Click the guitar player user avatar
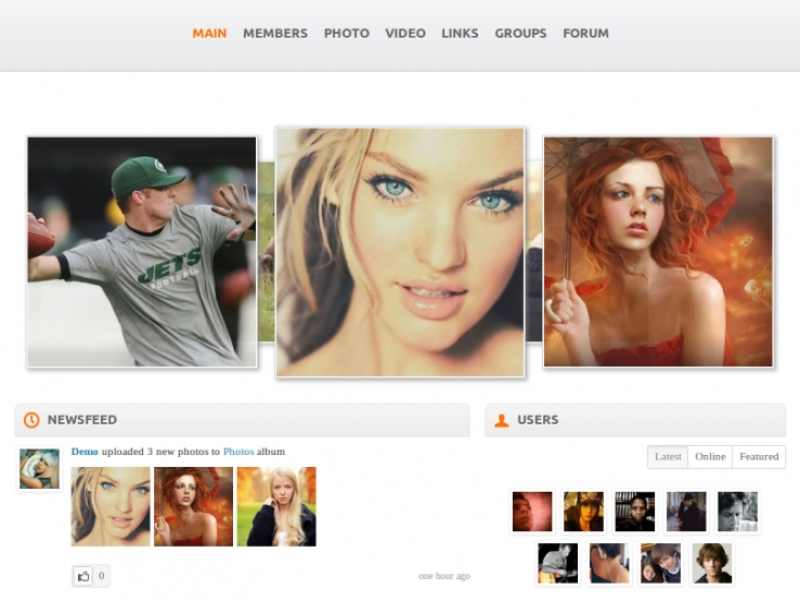This screenshot has width=800, height=600. [557, 563]
